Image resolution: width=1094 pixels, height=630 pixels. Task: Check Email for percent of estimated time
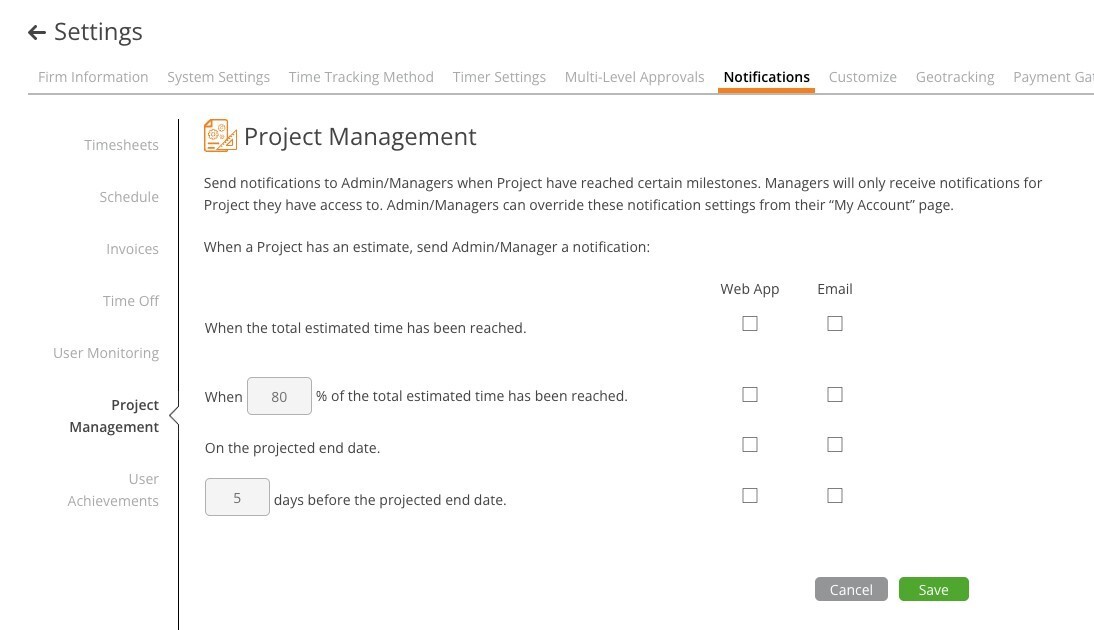[x=834, y=395]
